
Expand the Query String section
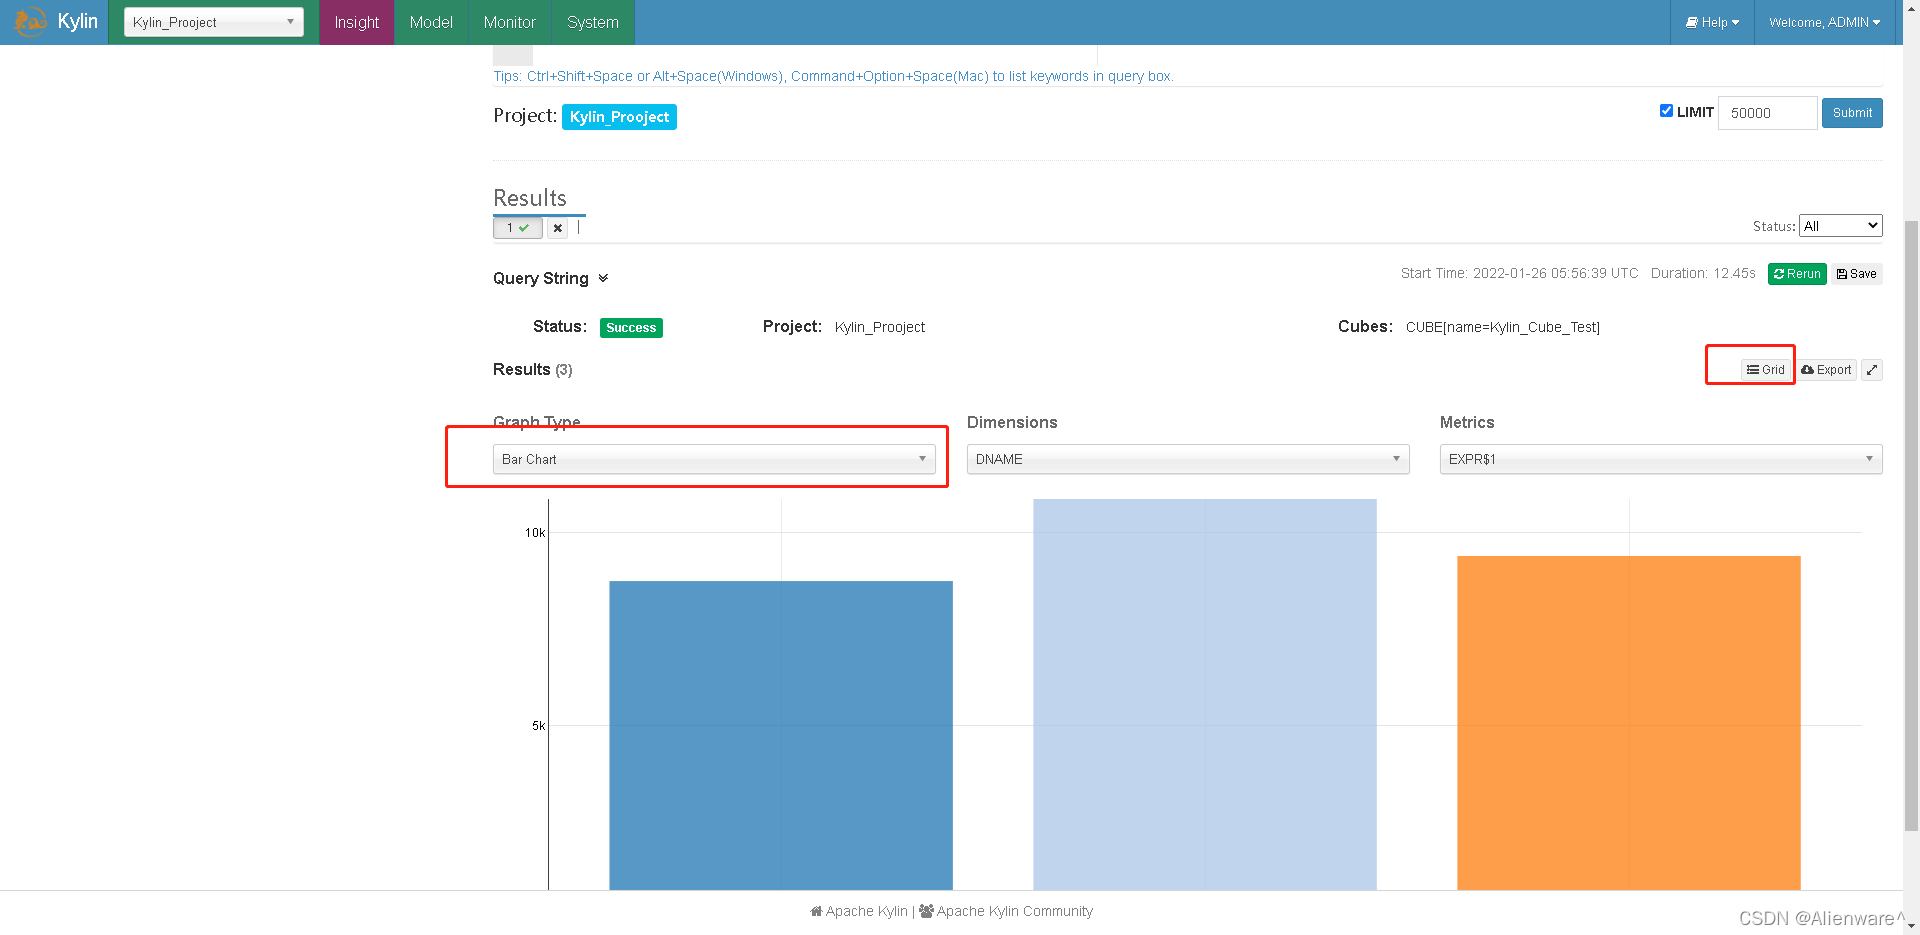(551, 278)
